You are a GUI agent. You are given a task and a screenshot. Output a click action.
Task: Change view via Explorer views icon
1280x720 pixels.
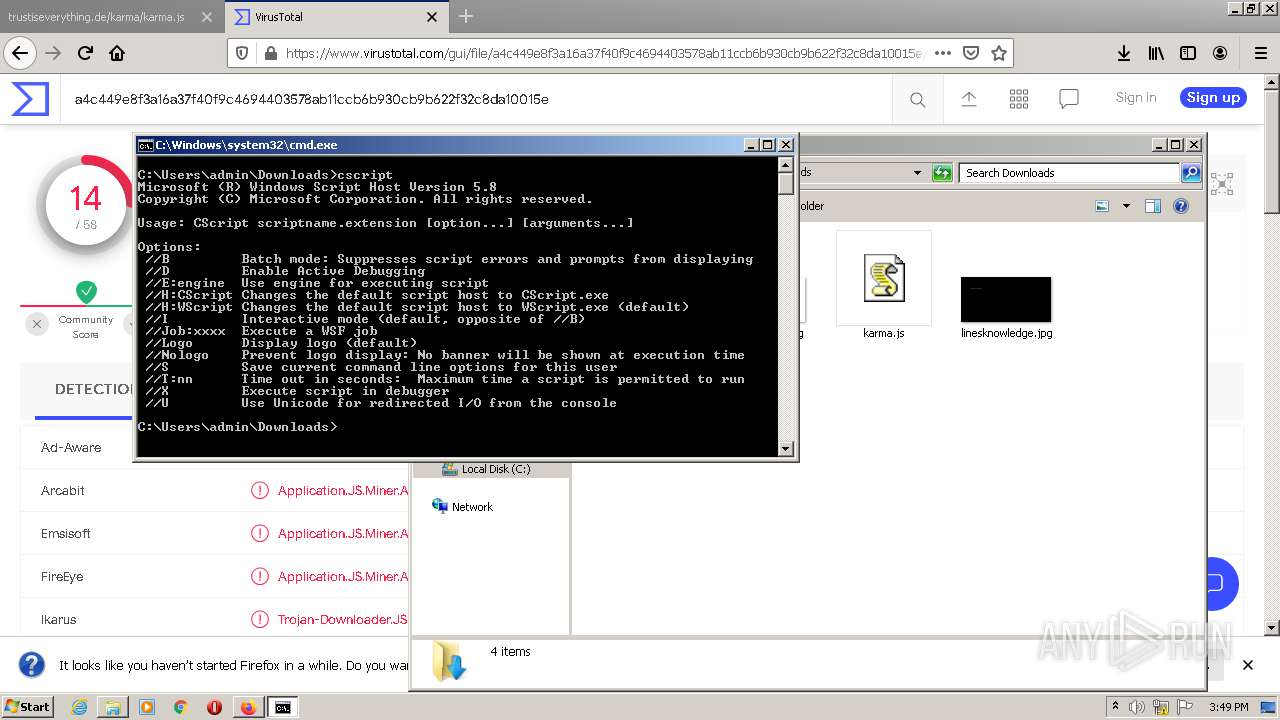click(1102, 206)
